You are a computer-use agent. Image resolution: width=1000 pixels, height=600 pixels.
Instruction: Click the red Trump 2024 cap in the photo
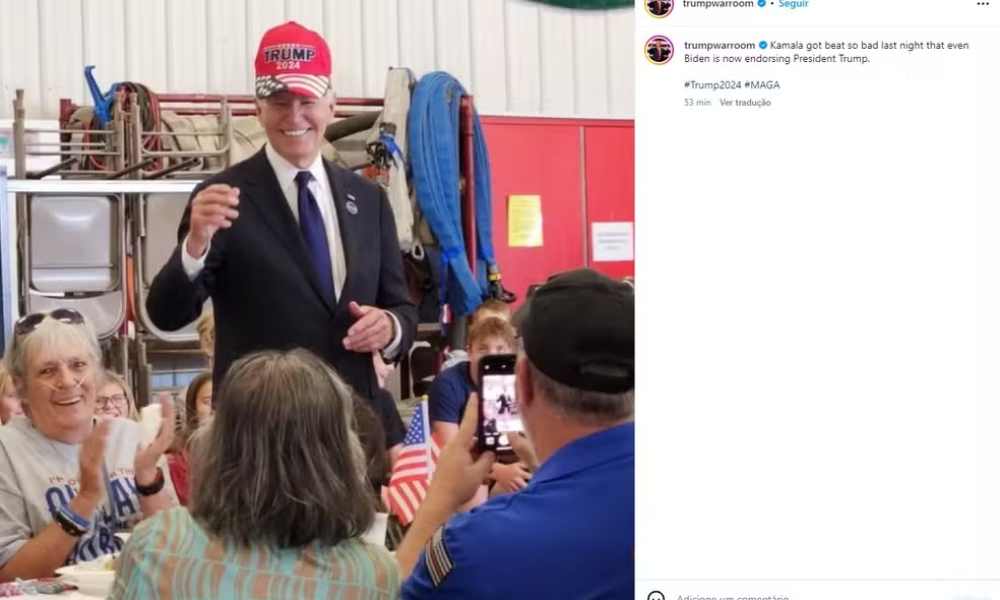pos(293,60)
